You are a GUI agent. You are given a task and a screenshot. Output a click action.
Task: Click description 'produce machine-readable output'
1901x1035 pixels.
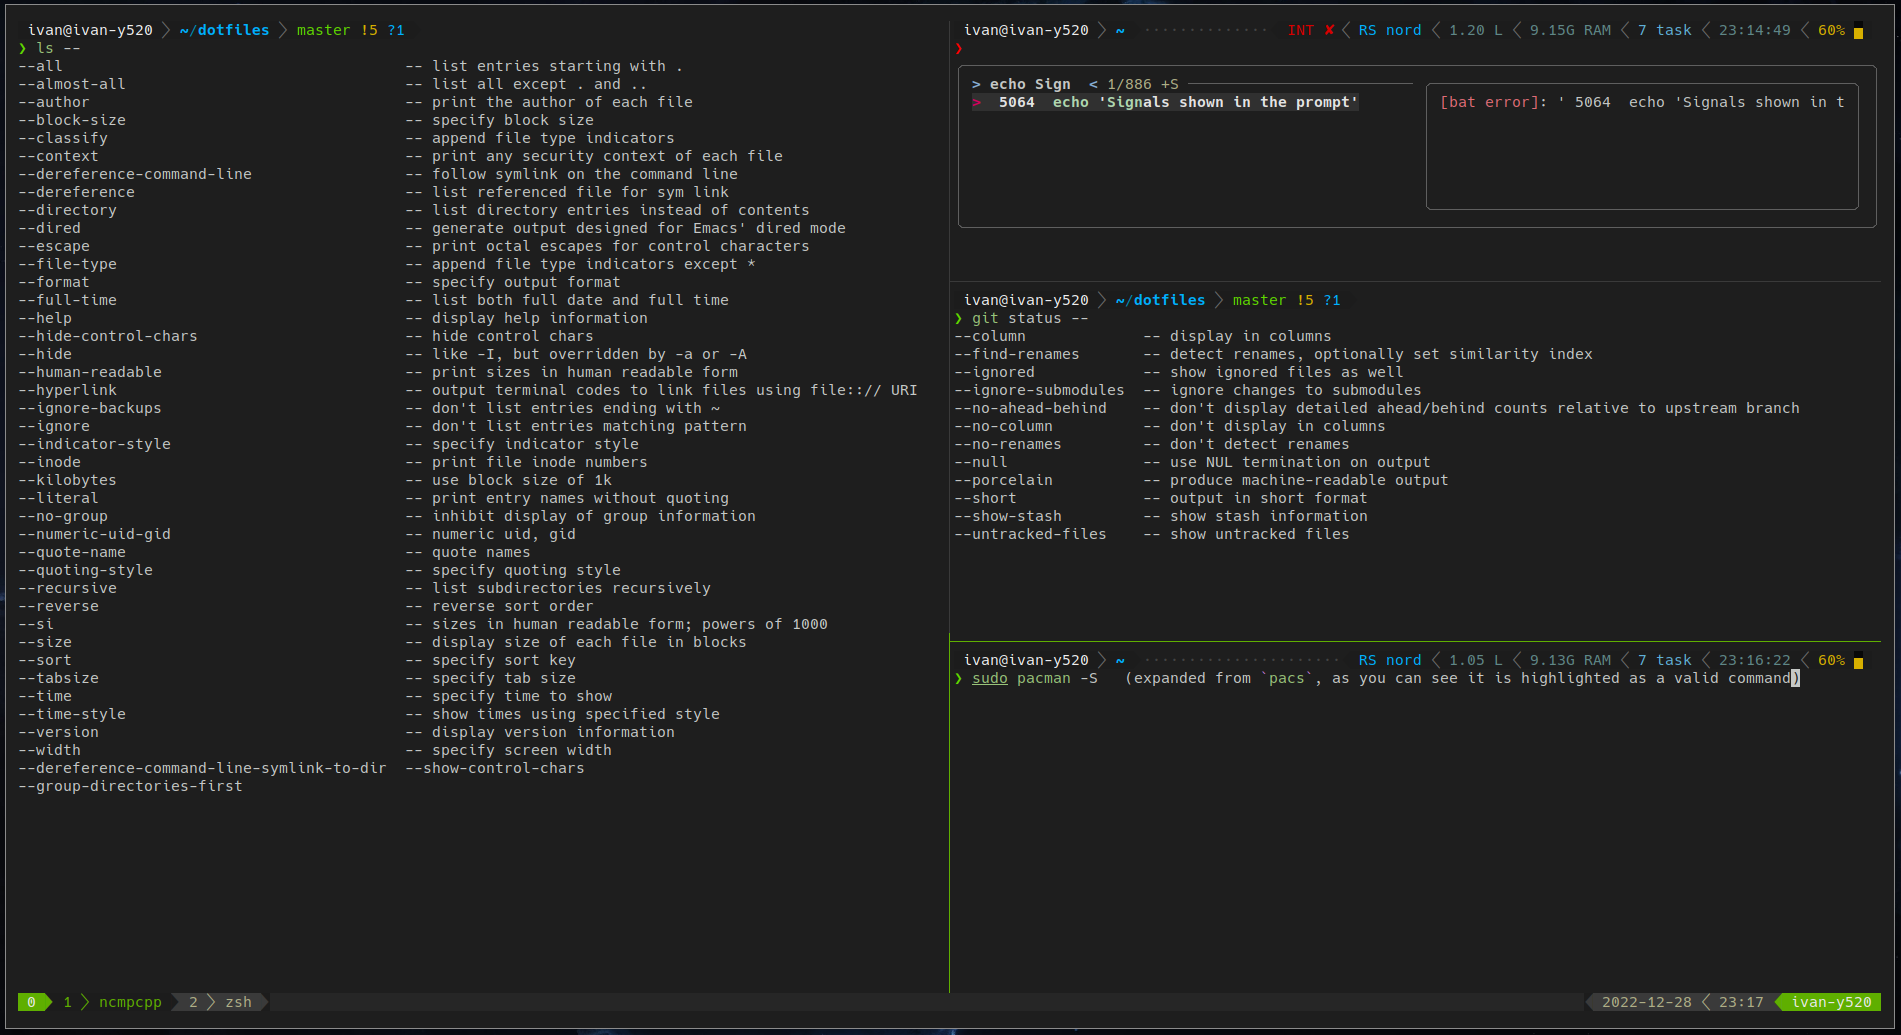coord(1309,480)
